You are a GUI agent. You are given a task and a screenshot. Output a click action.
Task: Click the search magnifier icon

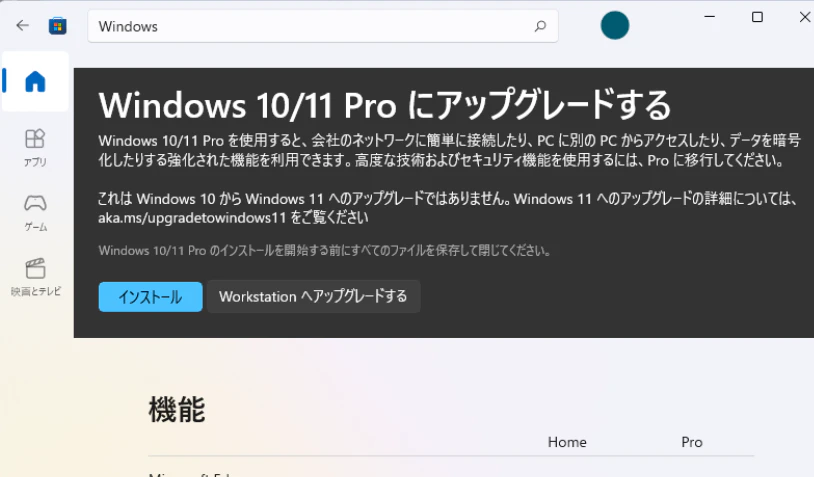click(540, 26)
